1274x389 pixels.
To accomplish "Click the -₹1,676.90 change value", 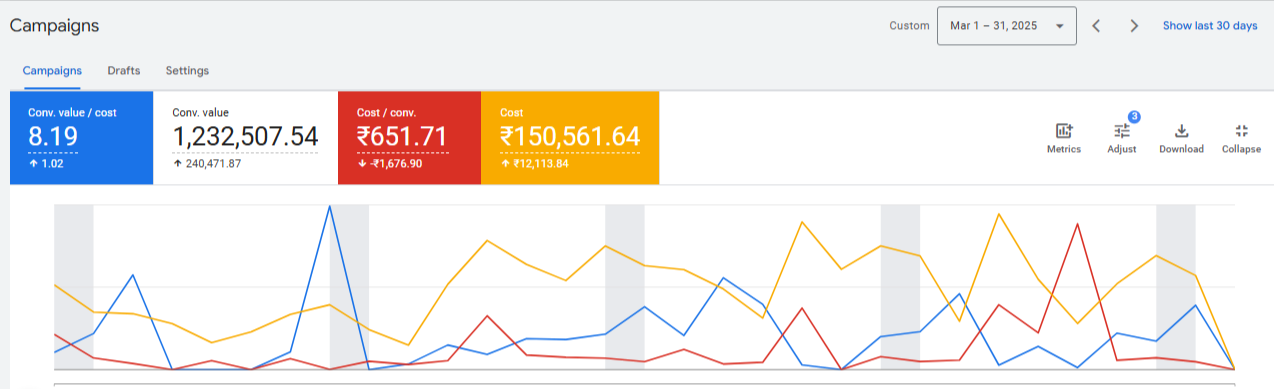I will 396,163.
